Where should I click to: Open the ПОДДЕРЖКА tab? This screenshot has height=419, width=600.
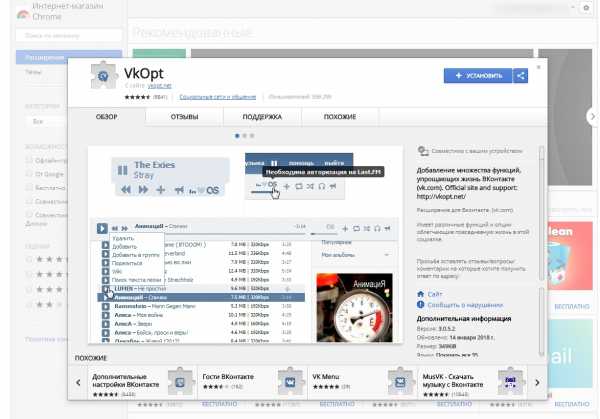point(262,117)
